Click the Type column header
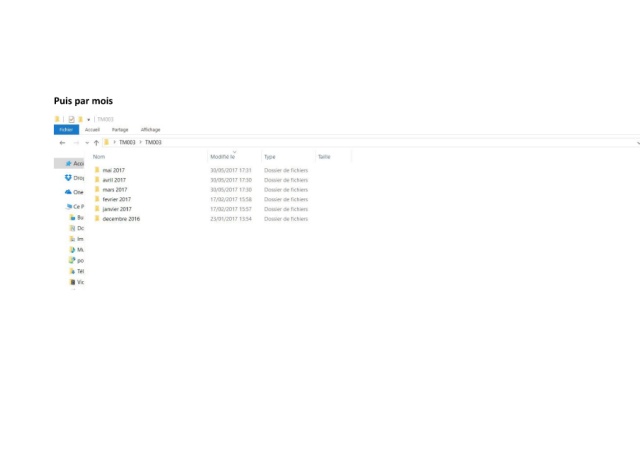Viewport: 640px width, 452px height. click(270, 157)
